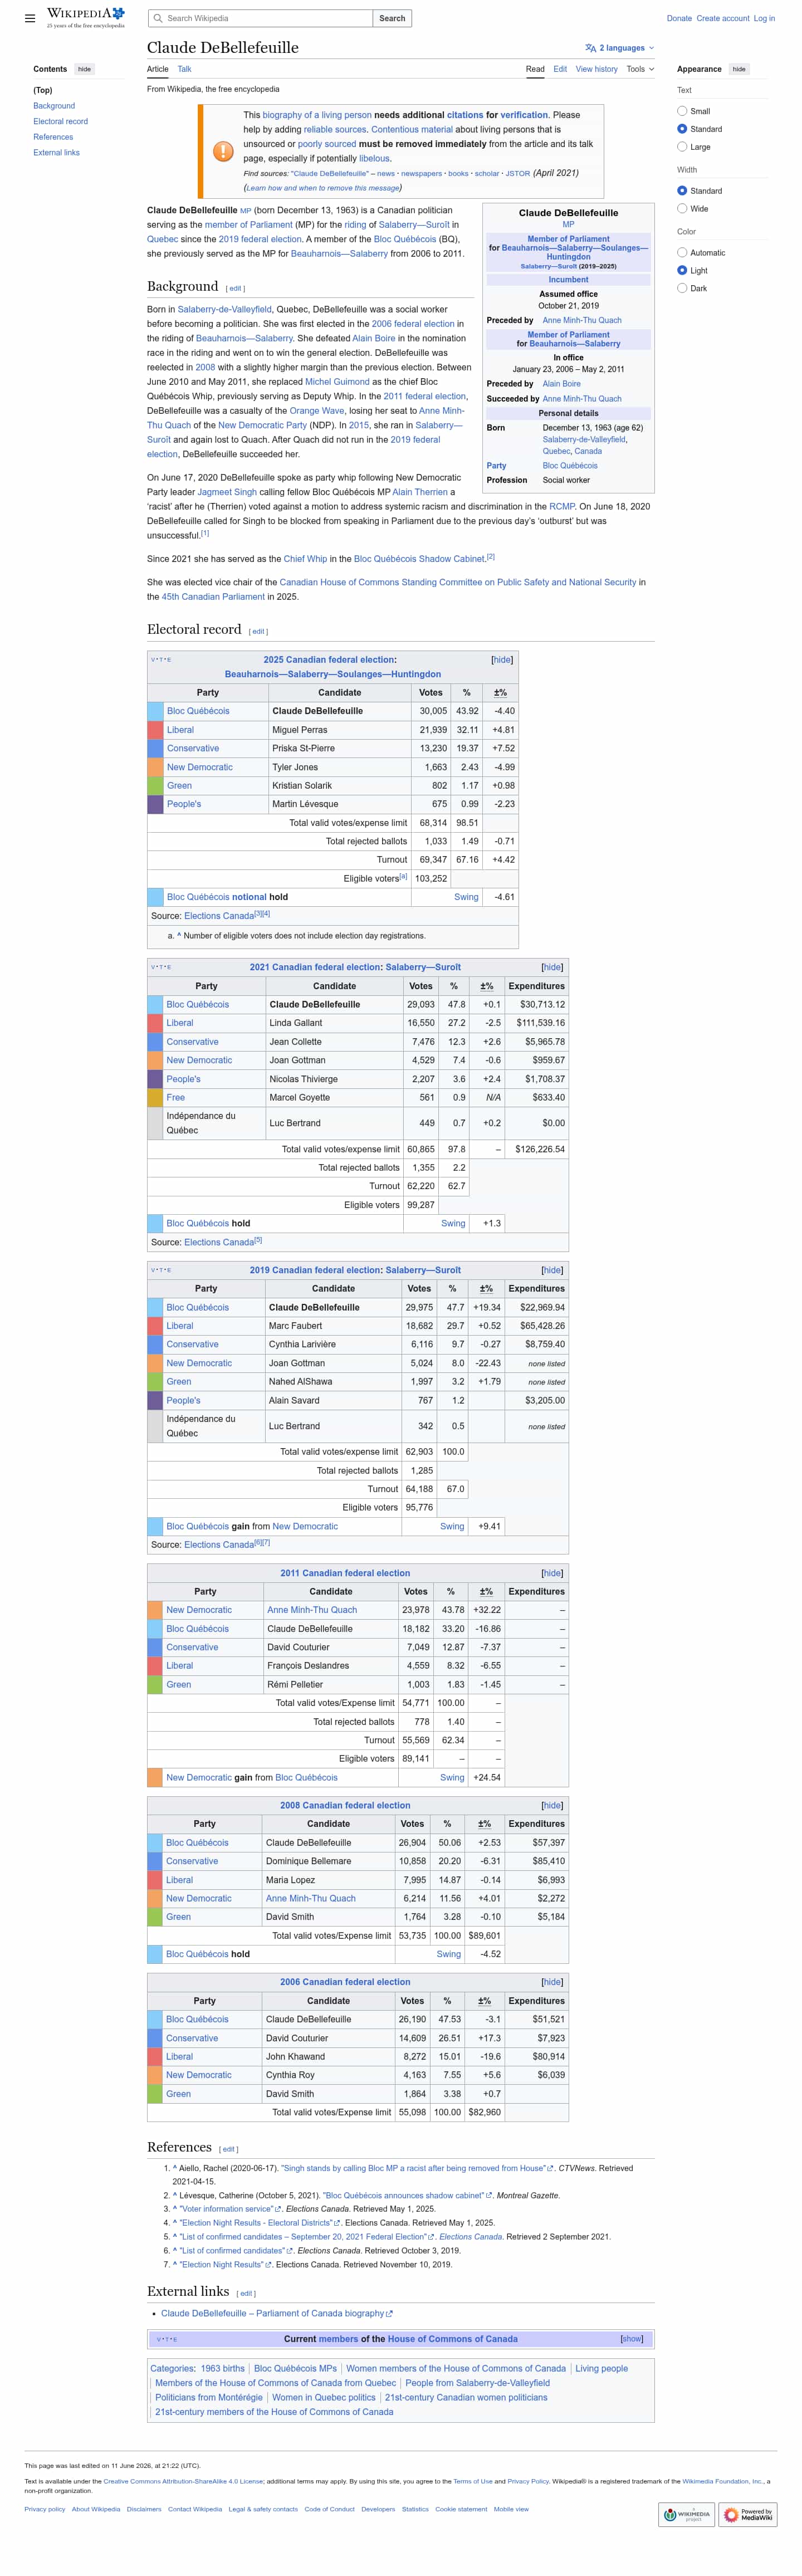Open the main menu hamburger icon
The image size is (802, 2576).
pos(30,18)
